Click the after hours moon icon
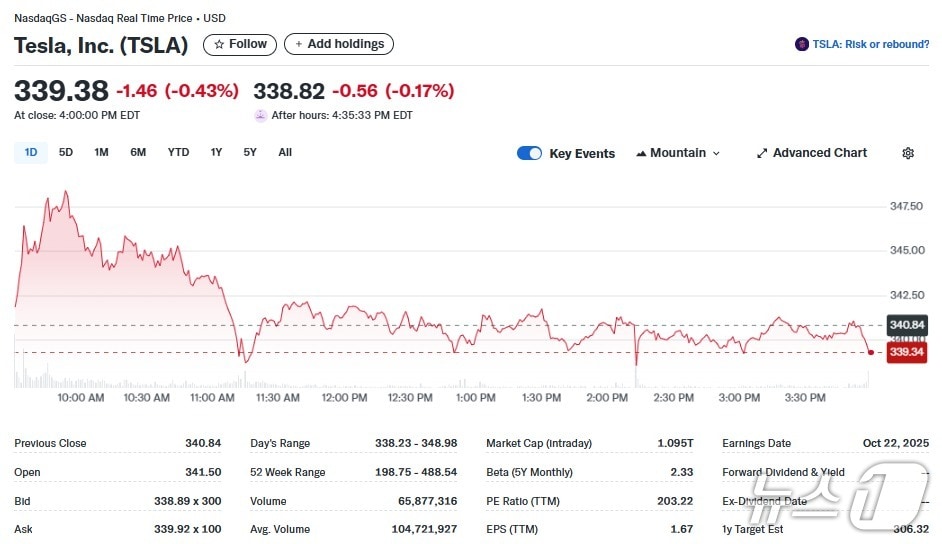 click(261, 115)
